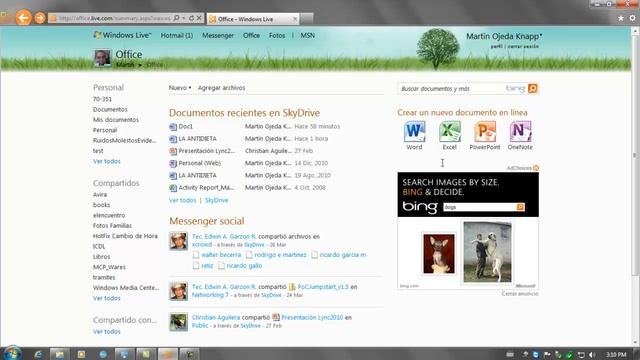Click the Personal (Web) OneNote file icon
The width and height of the screenshot is (640, 360).
point(173,164)
